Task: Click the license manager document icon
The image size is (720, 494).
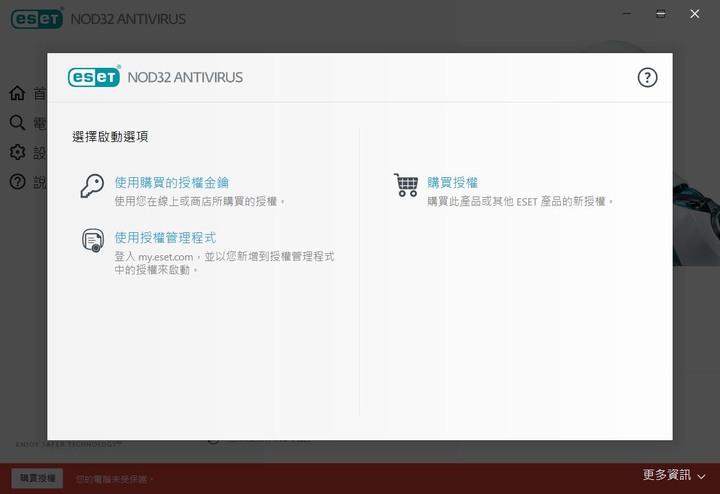Action: (93, 240)
